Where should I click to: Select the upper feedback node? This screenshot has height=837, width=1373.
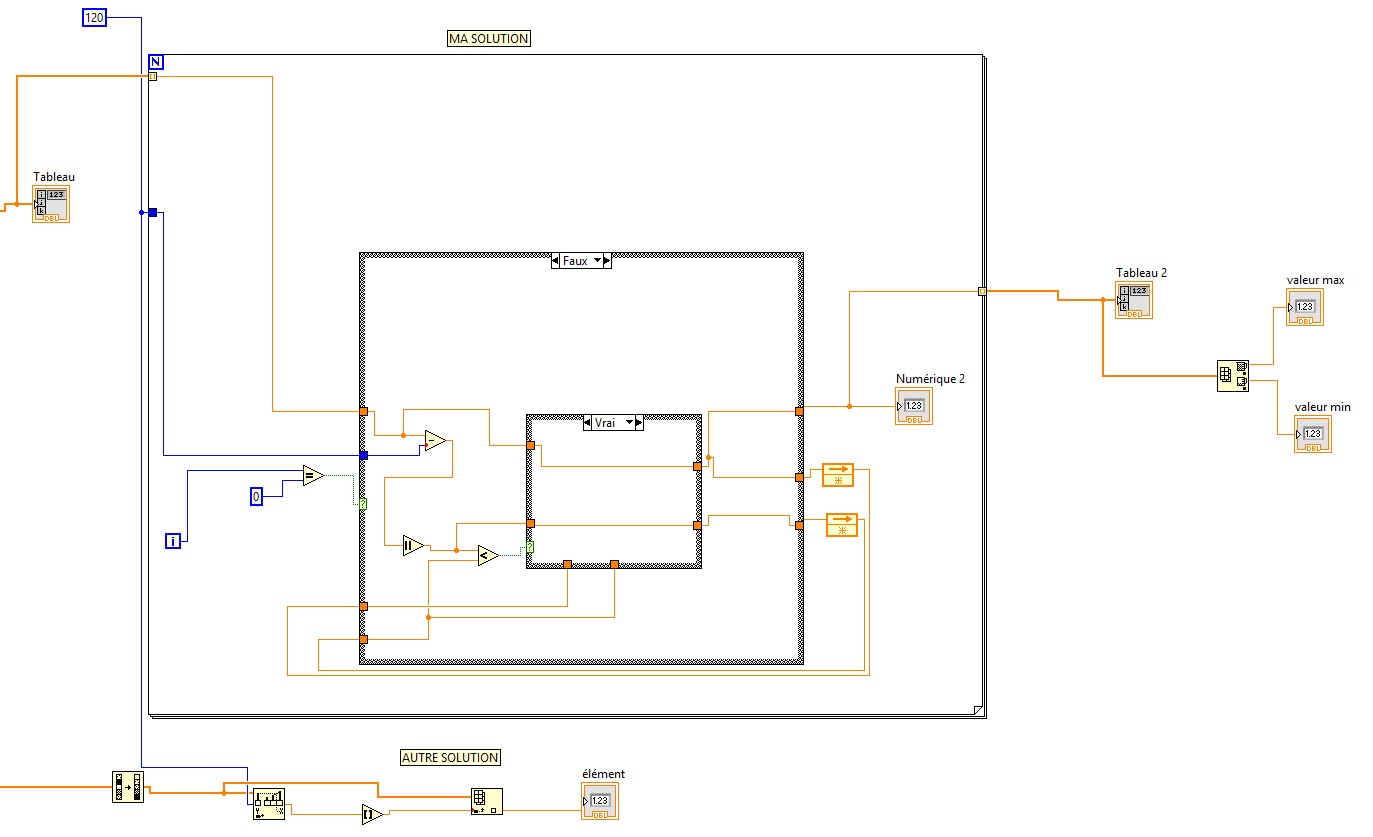click(838, 474)
